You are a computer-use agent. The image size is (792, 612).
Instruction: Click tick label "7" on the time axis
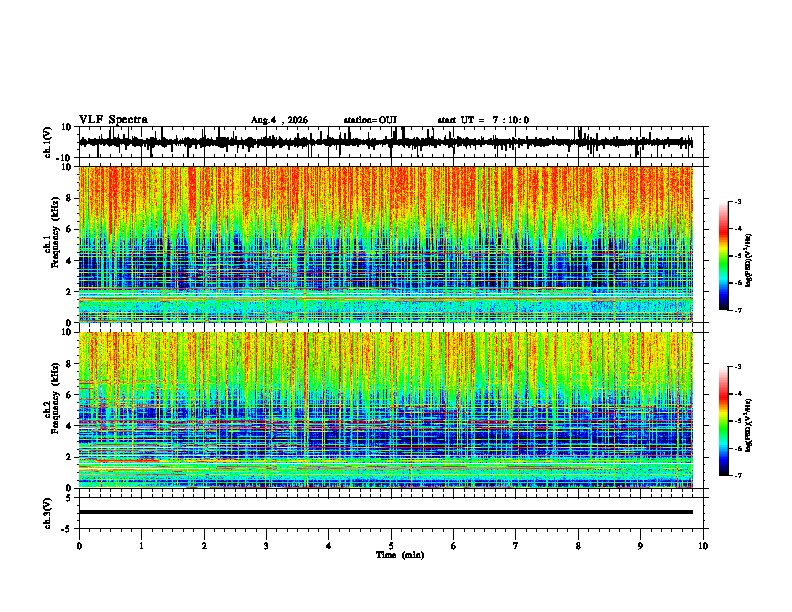tap(516, 546)
